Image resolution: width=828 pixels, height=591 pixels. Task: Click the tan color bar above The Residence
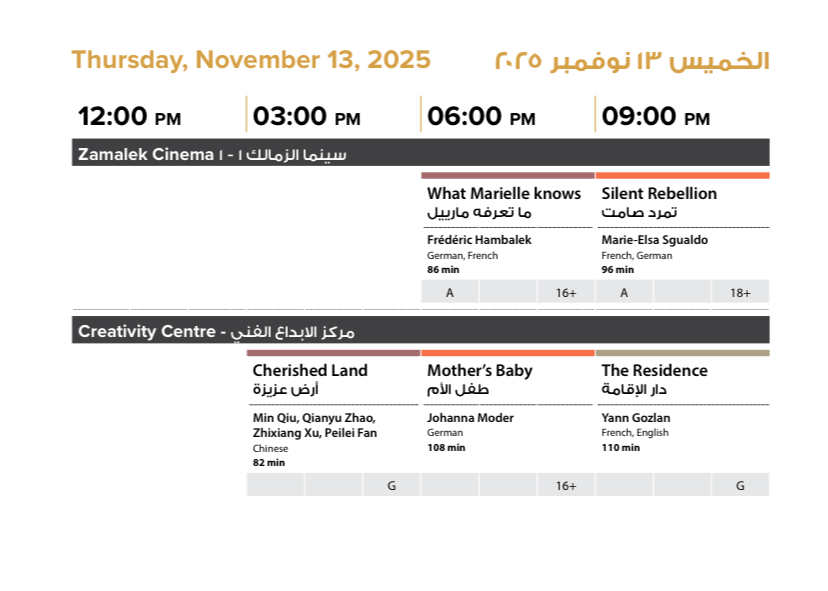pyautogui.click(x=683, y=353)
